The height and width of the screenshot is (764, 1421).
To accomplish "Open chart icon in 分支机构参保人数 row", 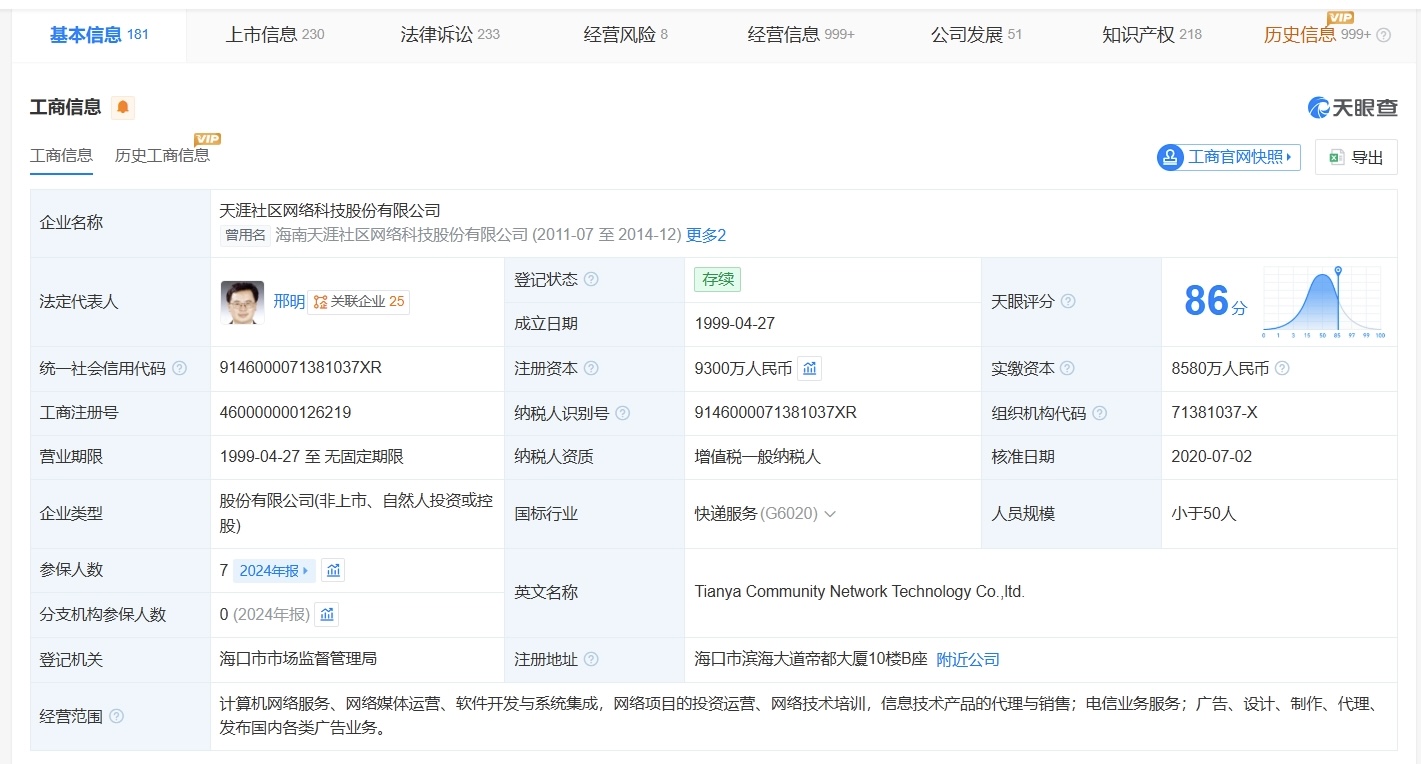I will coord(327,614).
